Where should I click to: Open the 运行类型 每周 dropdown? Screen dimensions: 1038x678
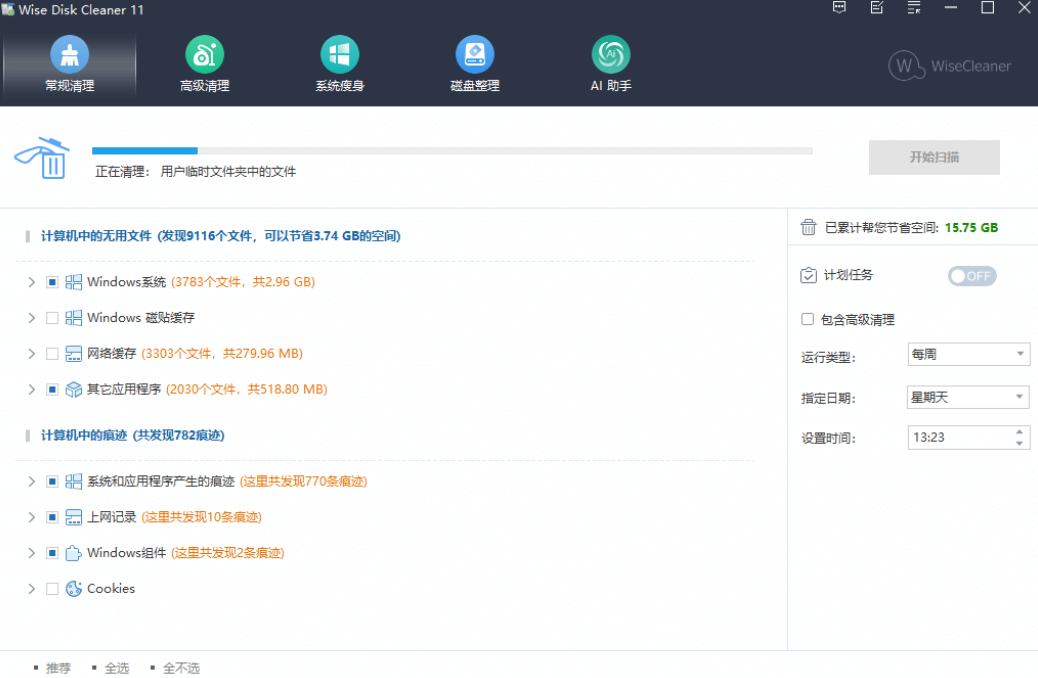pos(968,354)
